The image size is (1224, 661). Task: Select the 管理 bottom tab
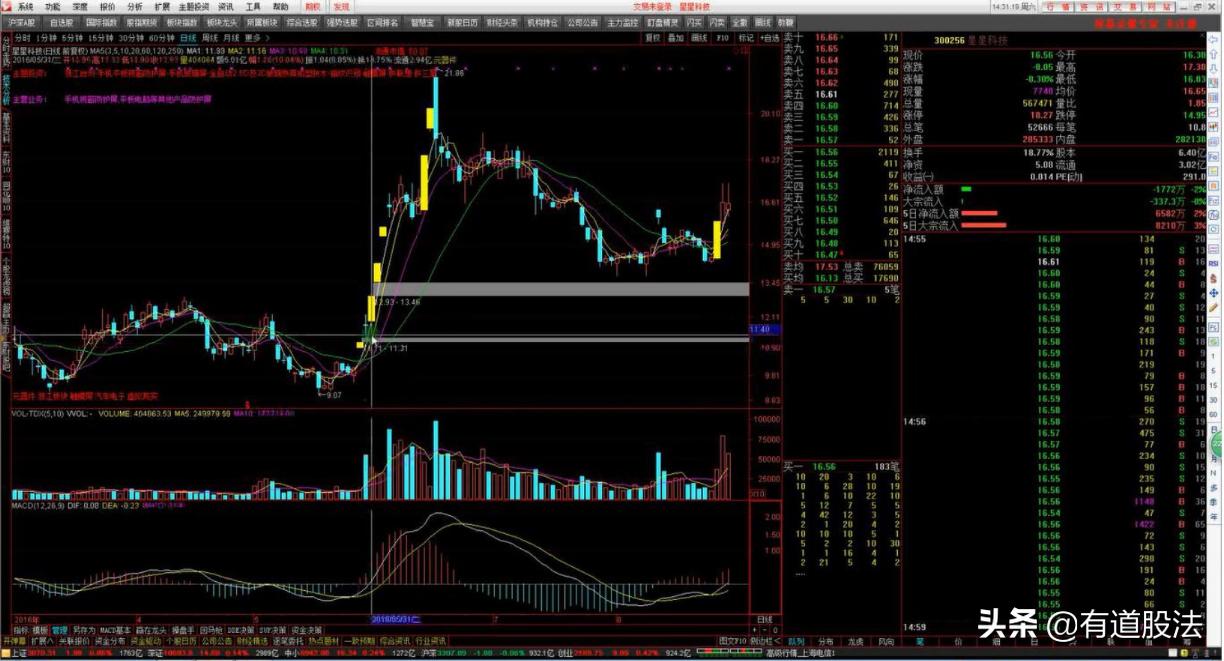[60, 630]
